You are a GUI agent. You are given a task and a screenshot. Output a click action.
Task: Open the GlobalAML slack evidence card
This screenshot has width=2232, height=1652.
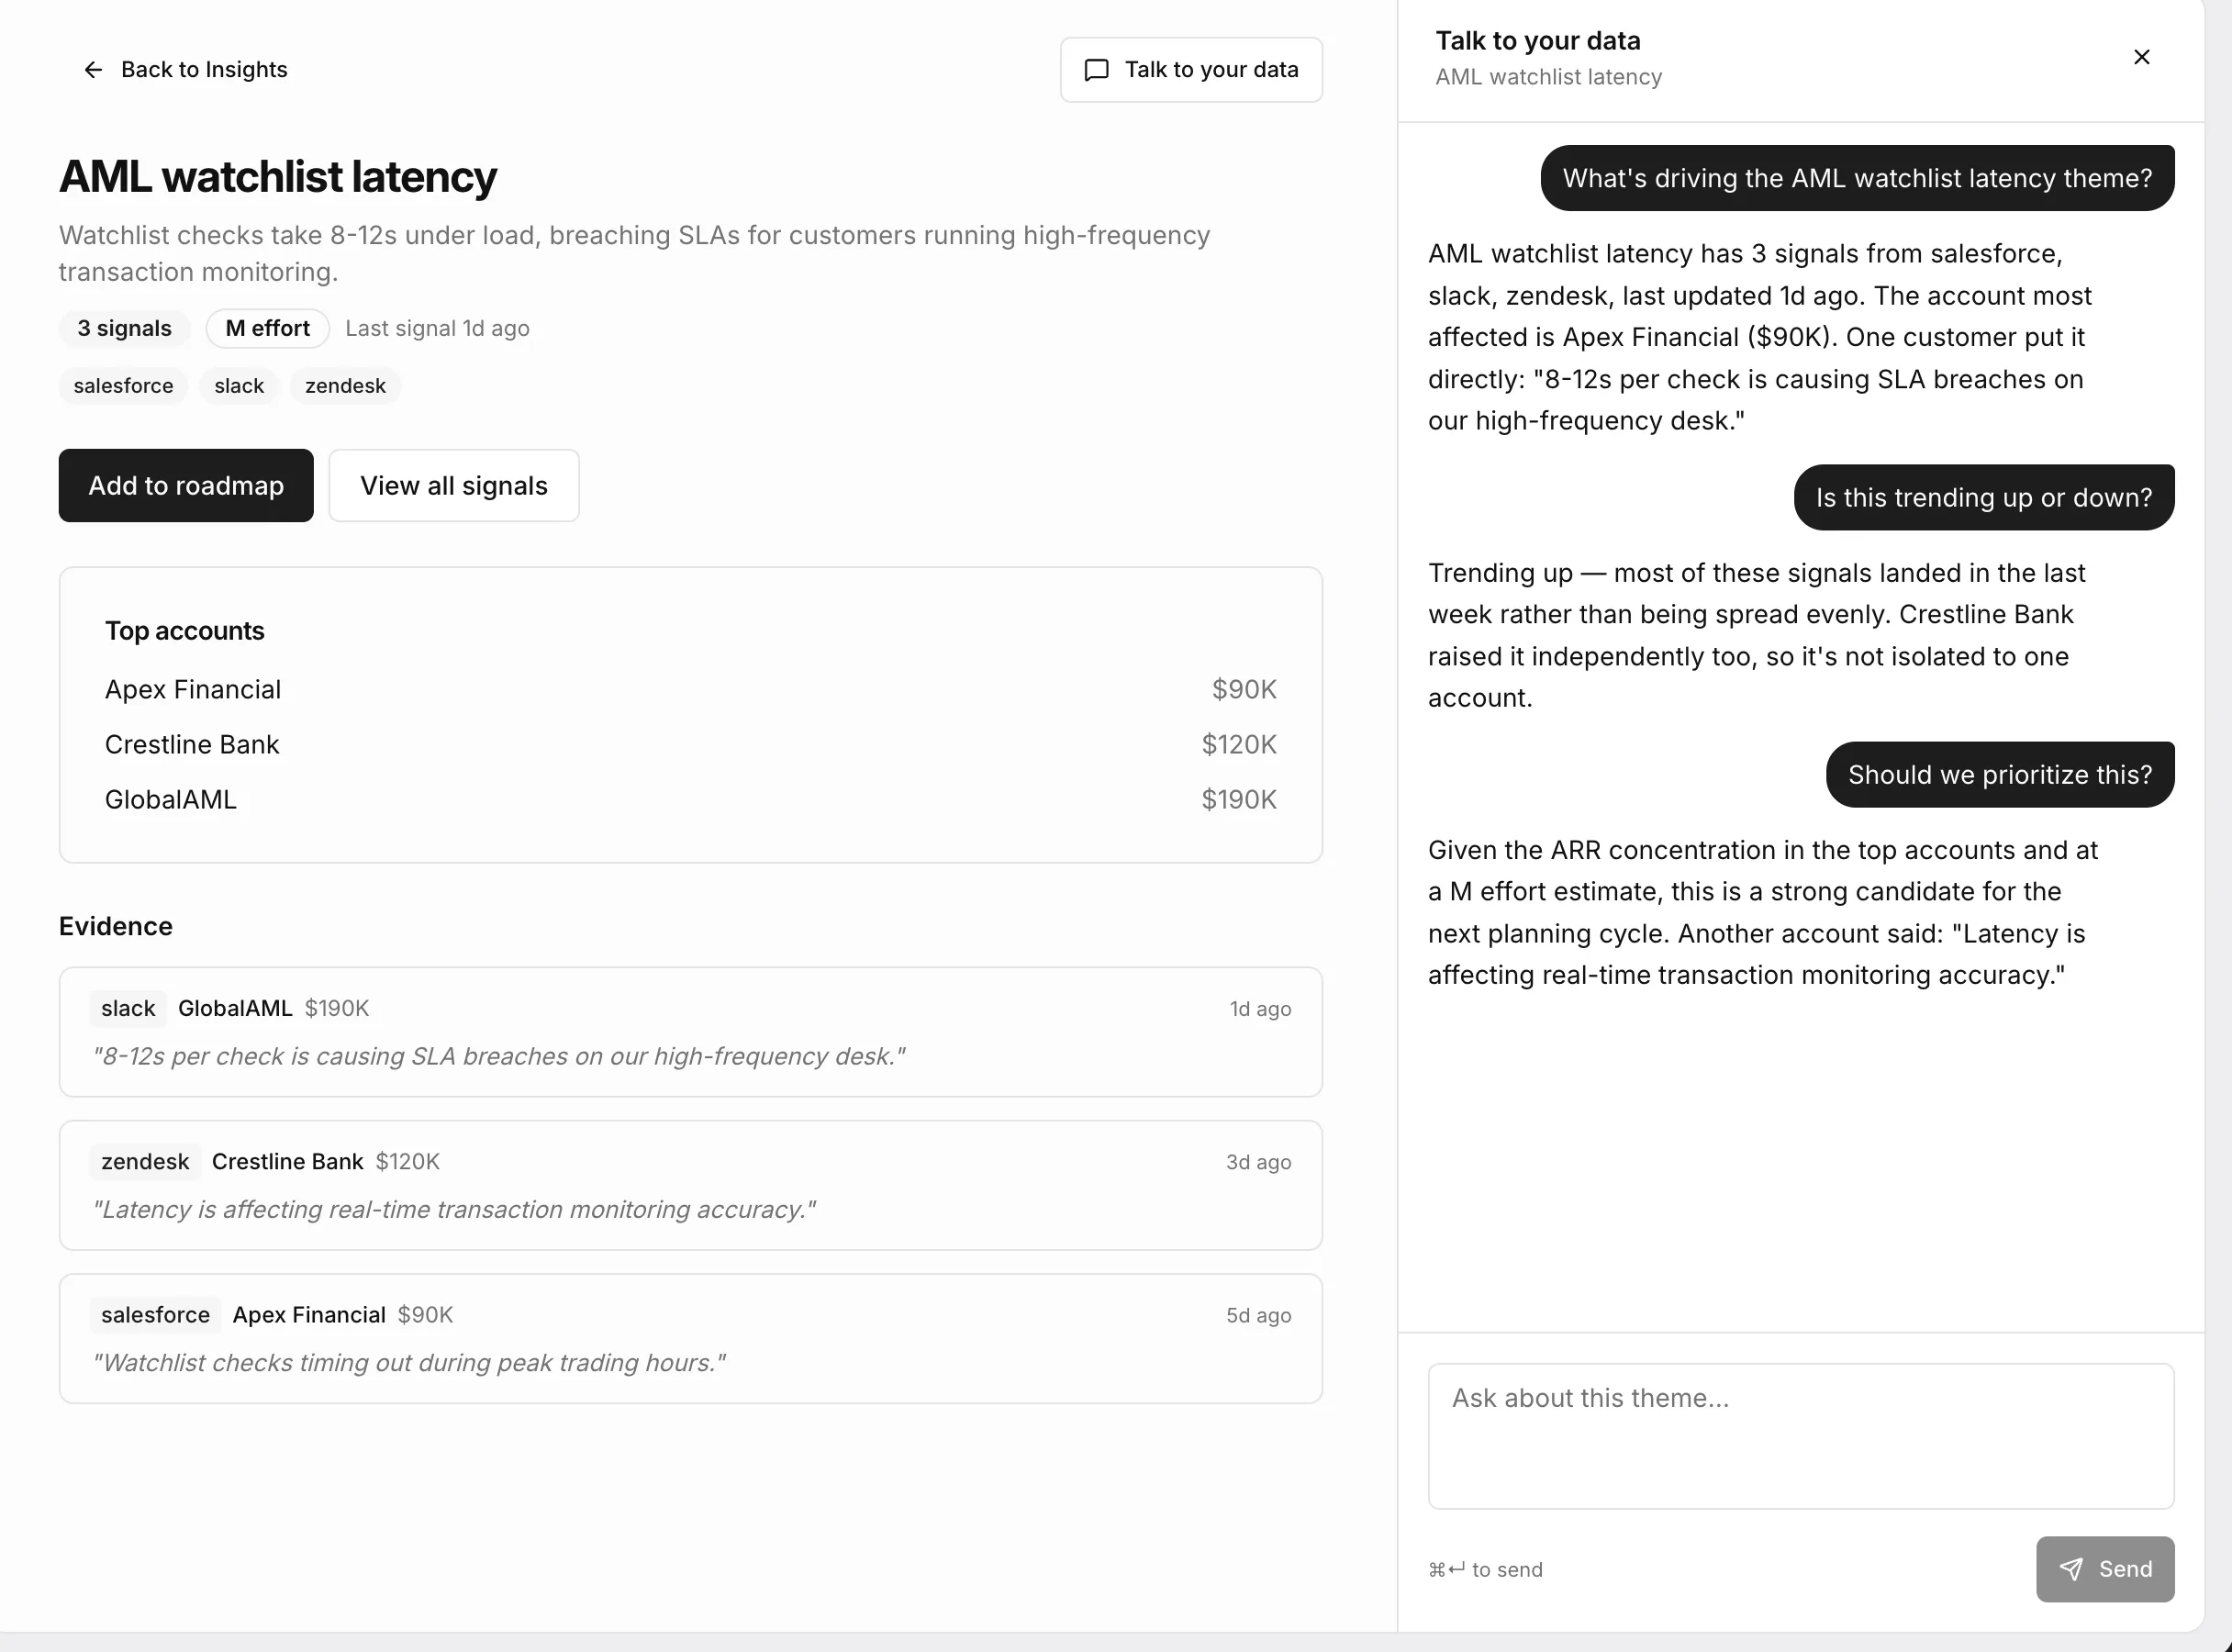point(691,1032)
